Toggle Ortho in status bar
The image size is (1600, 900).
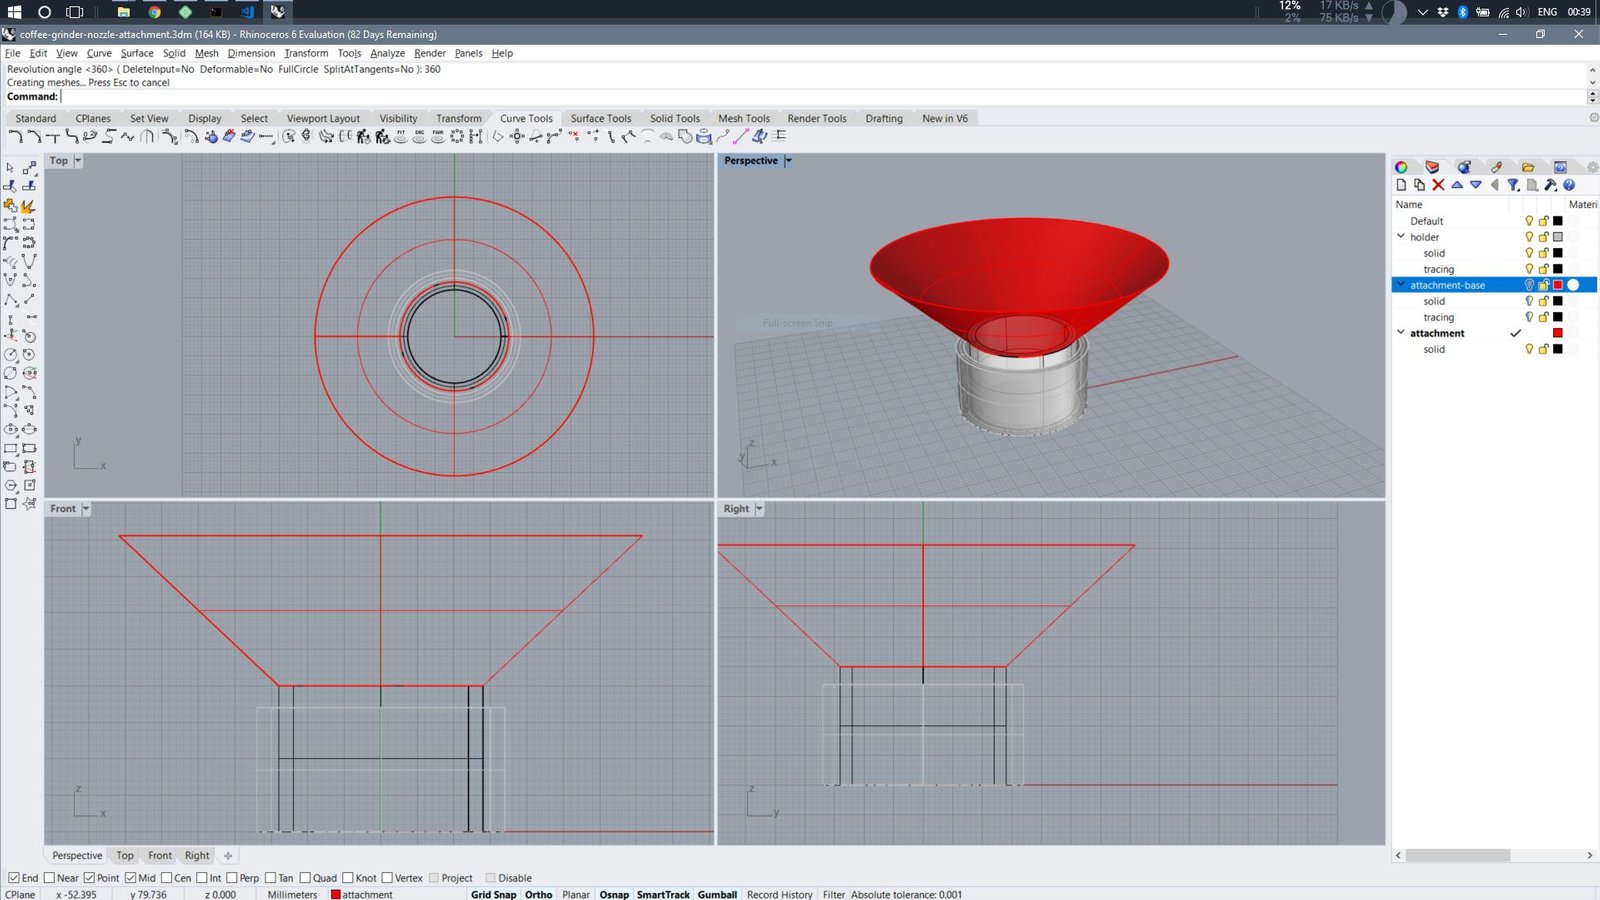tap(538, 894)
